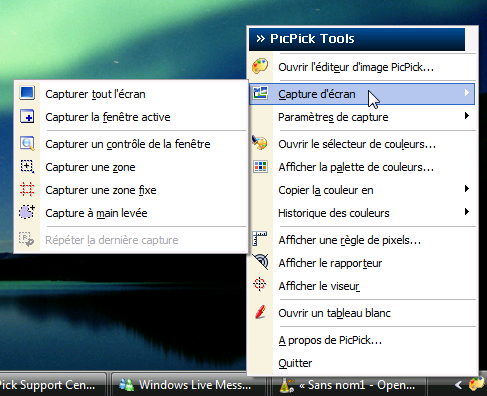This screenshot has width=487, height=396.
Task: Choose Capturer une zone
Action: [131, 167]
